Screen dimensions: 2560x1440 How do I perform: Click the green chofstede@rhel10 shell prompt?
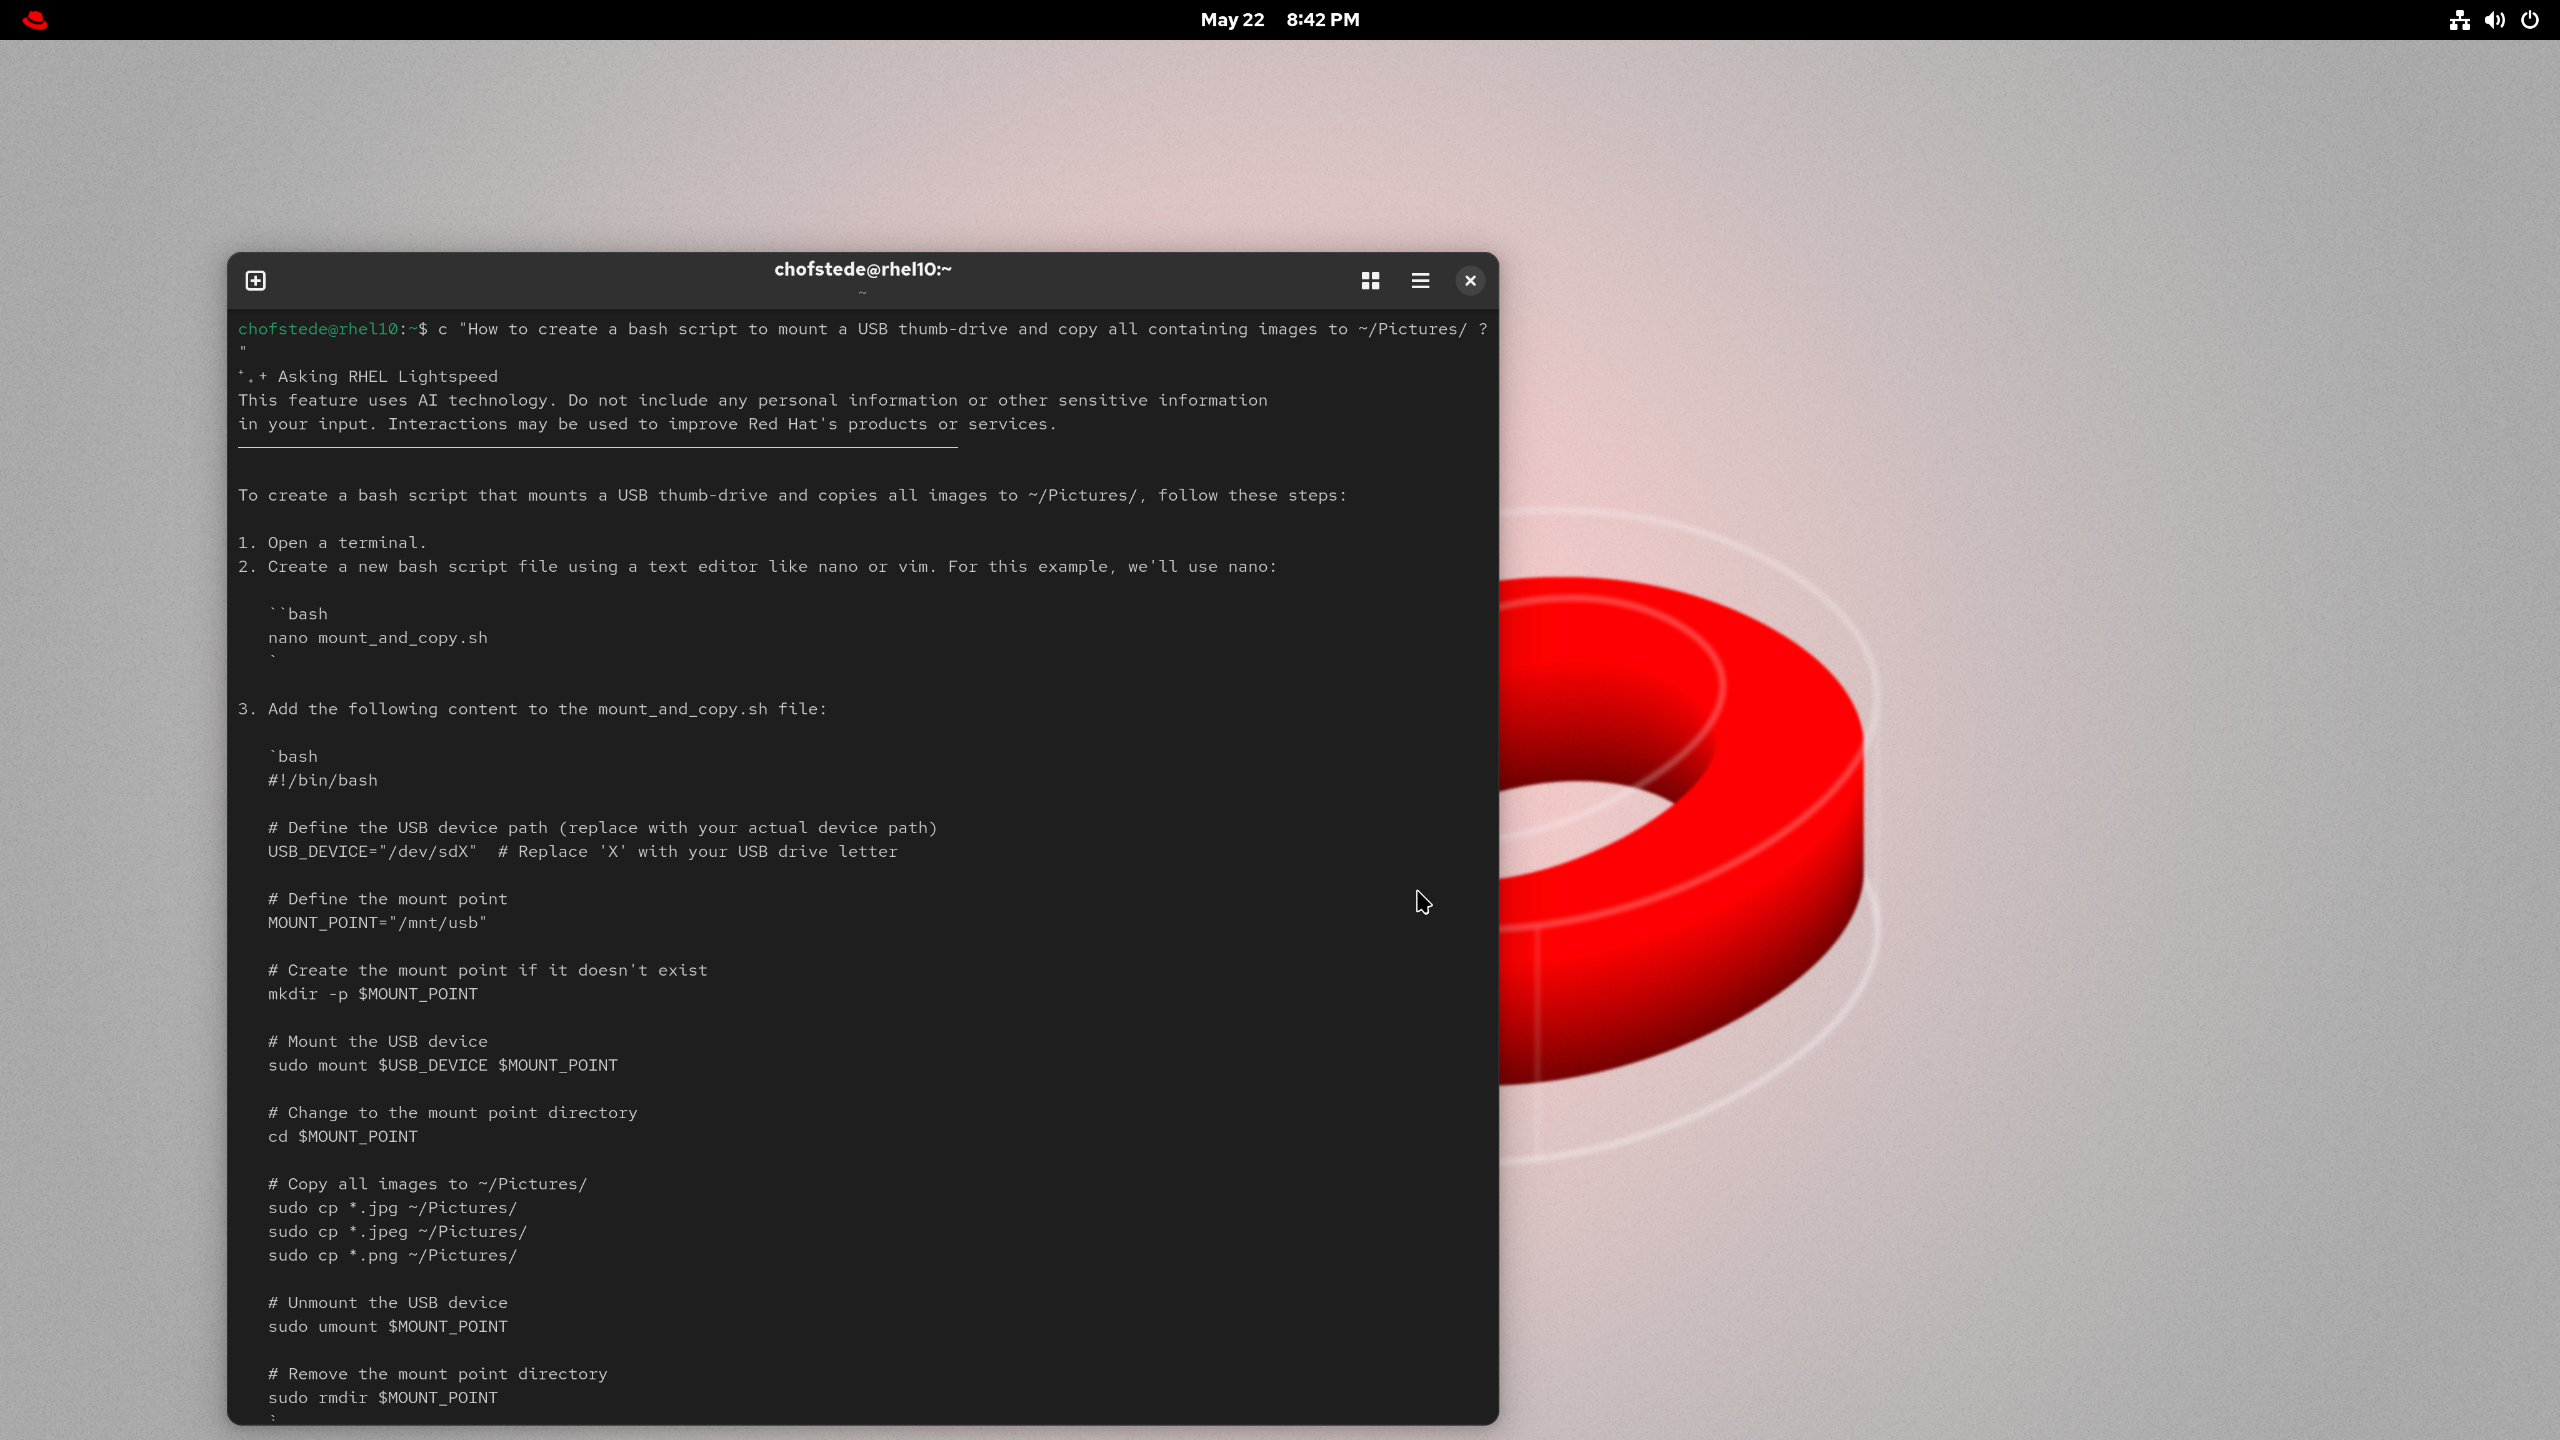tap(317, 329)
